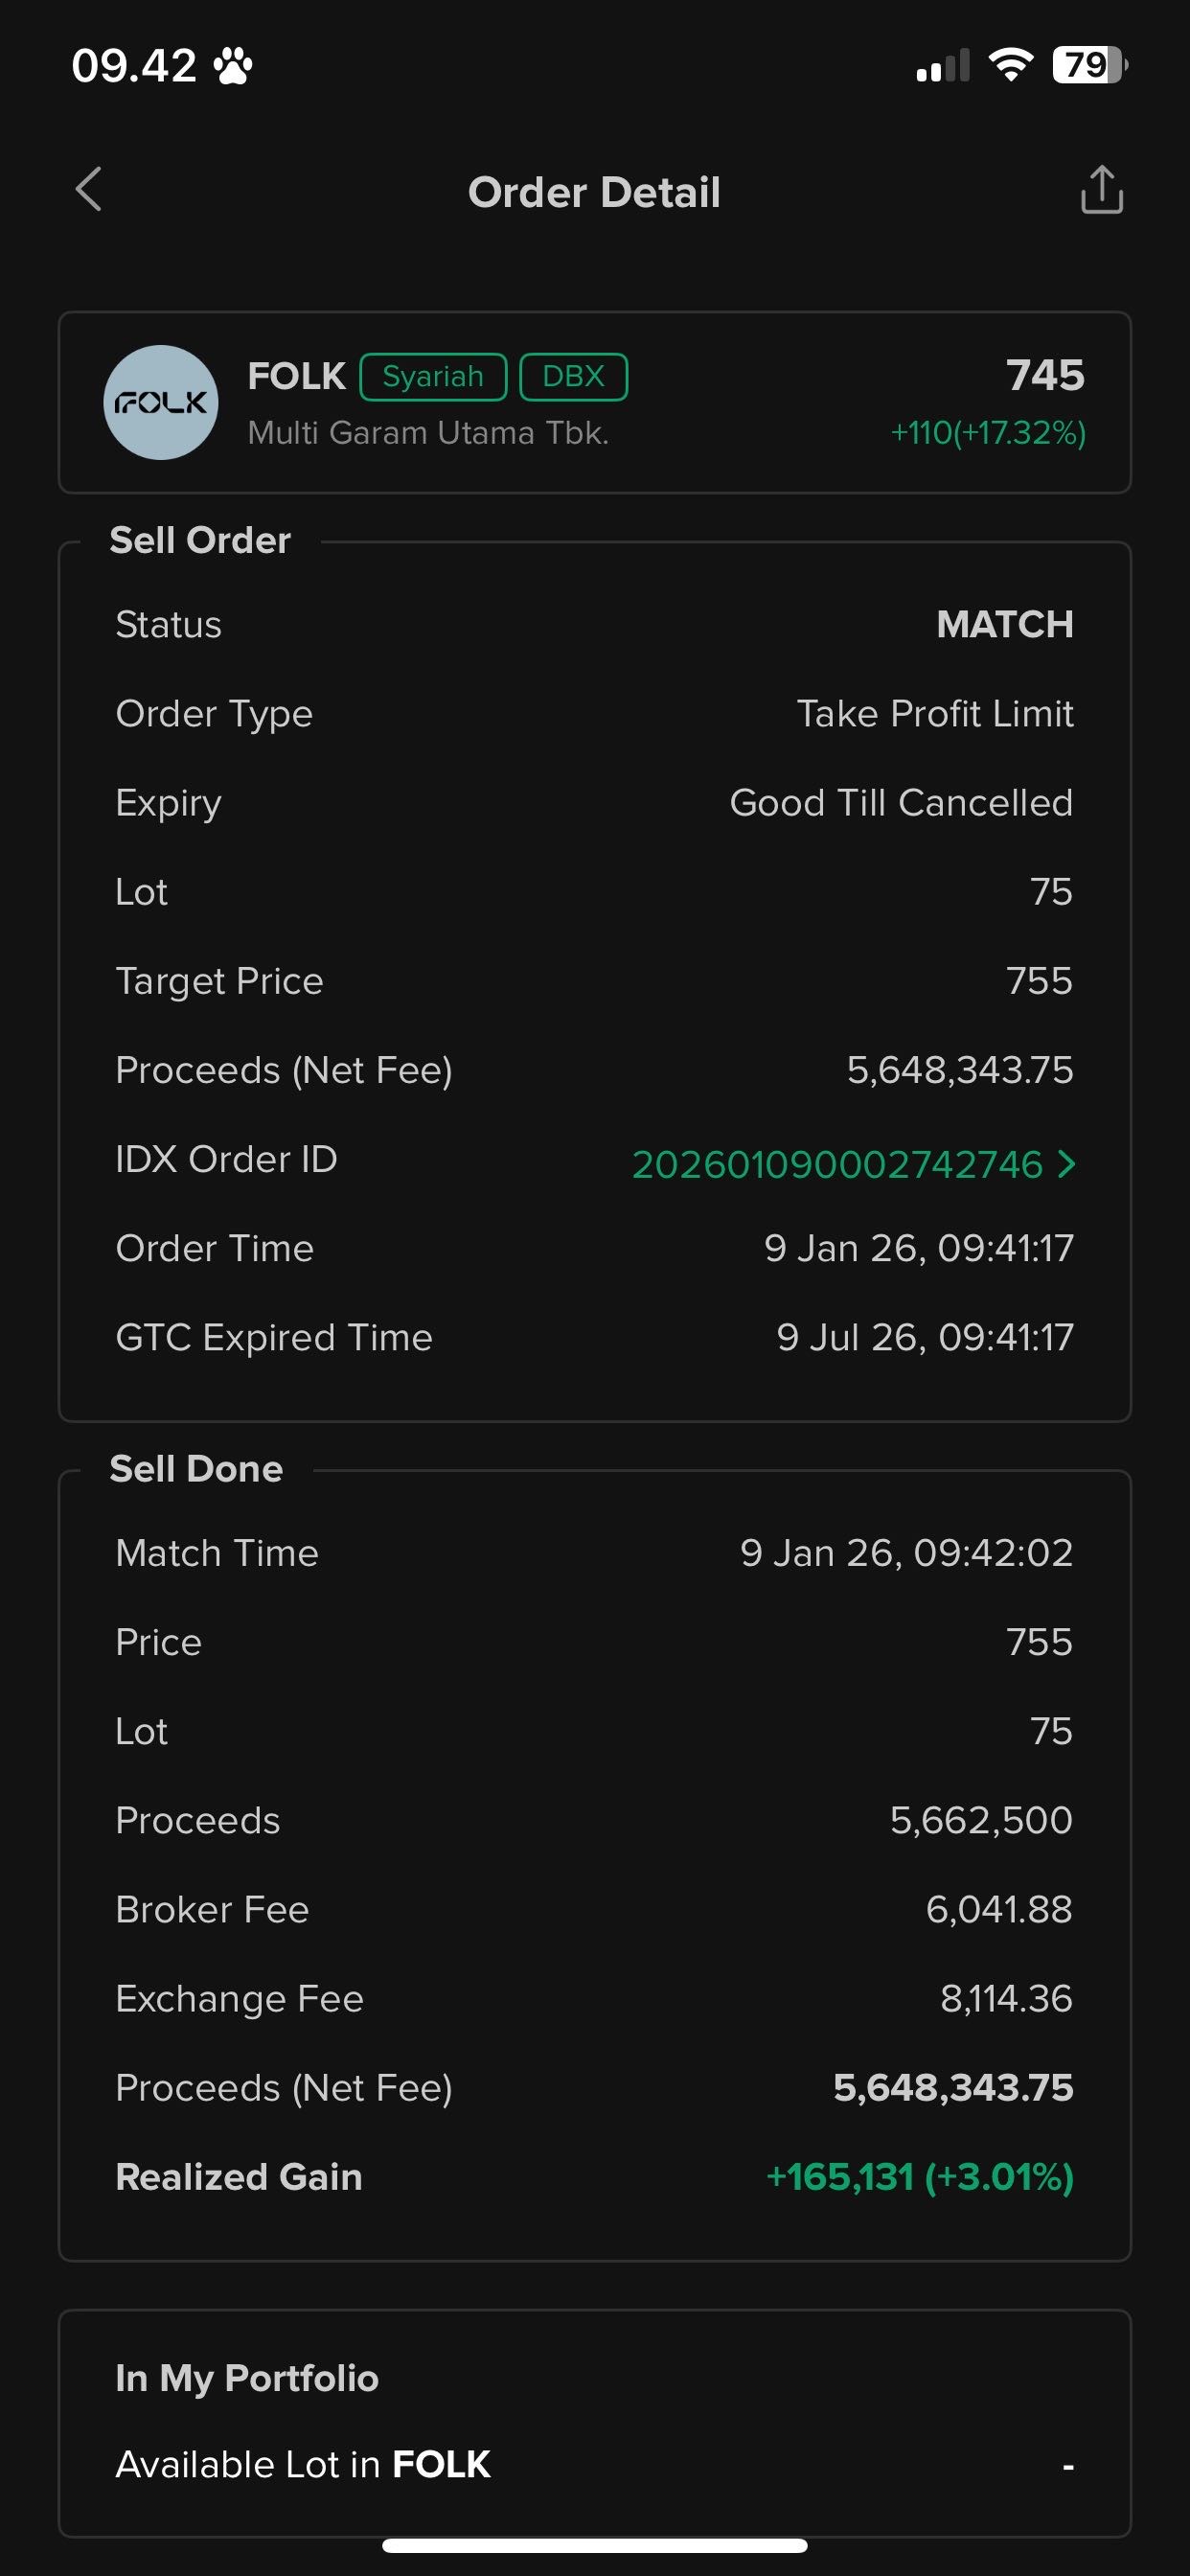Tap the Wi-Fi status icon
The height and width of the screenshot is (2576, 1190).
[1010, 66]
